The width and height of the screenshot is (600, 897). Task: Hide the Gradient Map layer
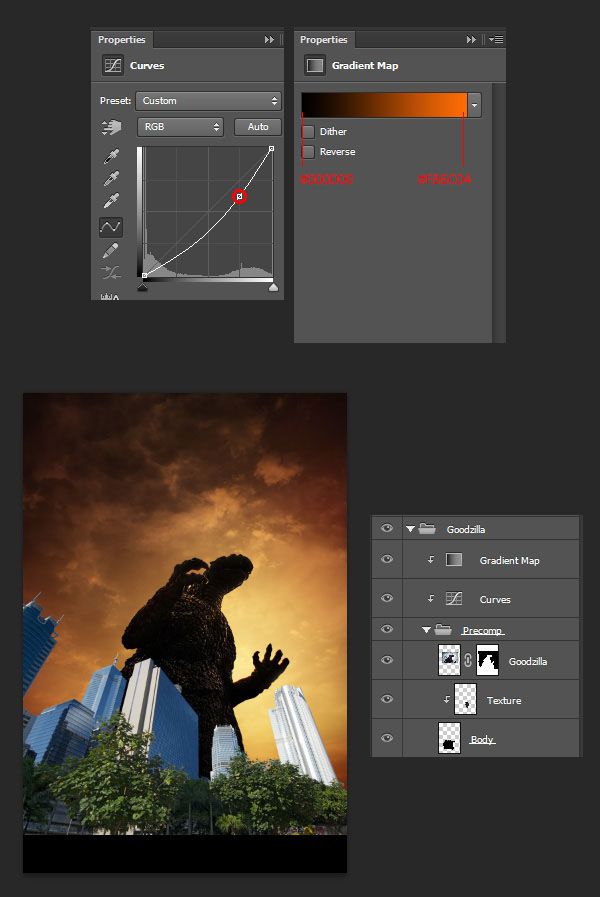point(387,559)
